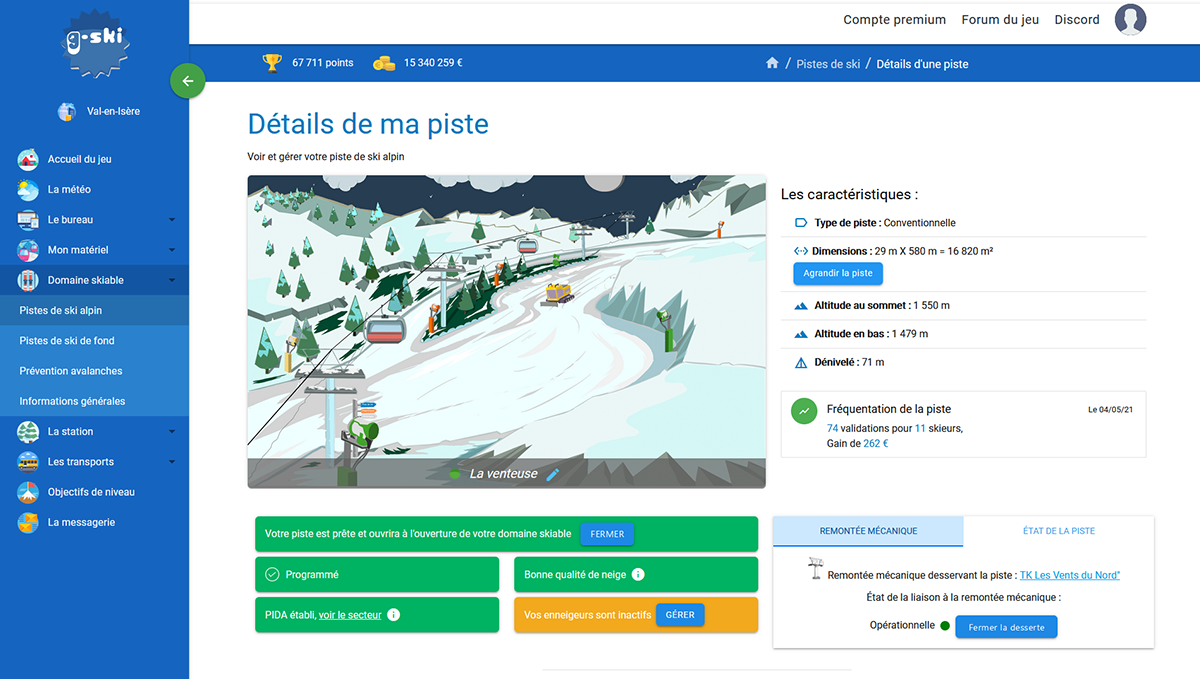Screen dimensions: 1200x679
Task: Click the Altitude en bas mountain icon
Action: pos(800,334)
